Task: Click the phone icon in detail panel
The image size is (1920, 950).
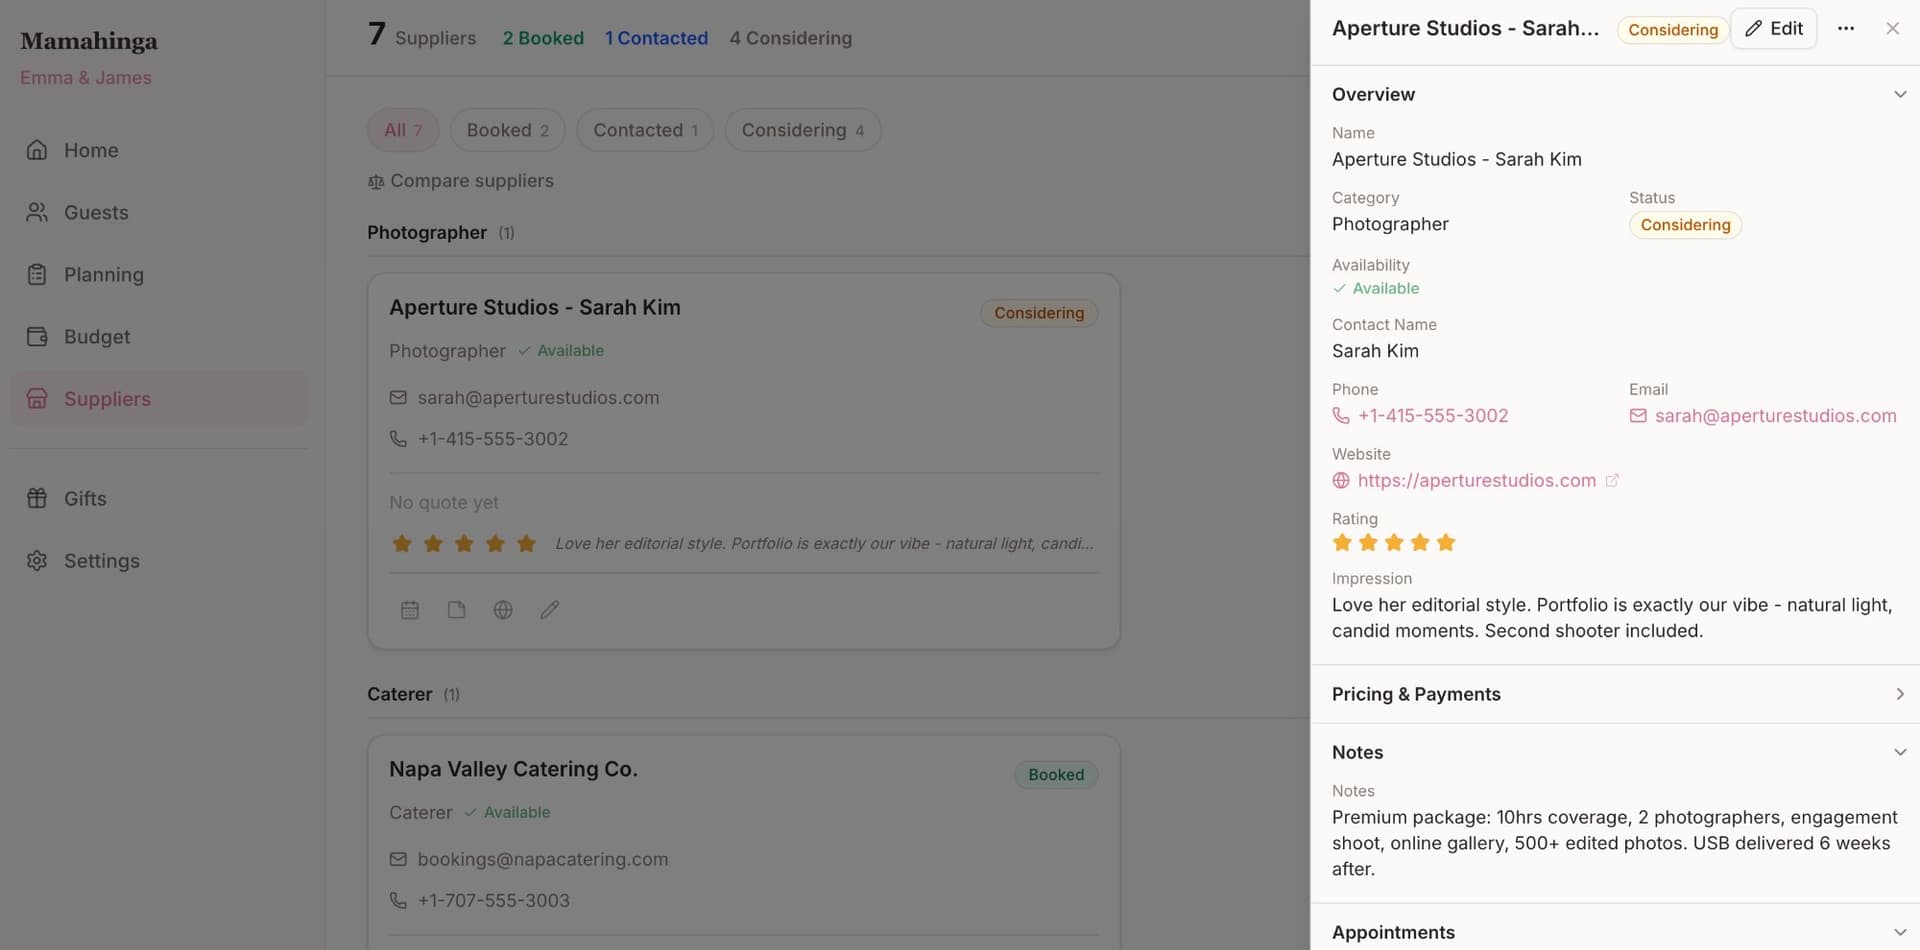Action: coord(1341,416)
